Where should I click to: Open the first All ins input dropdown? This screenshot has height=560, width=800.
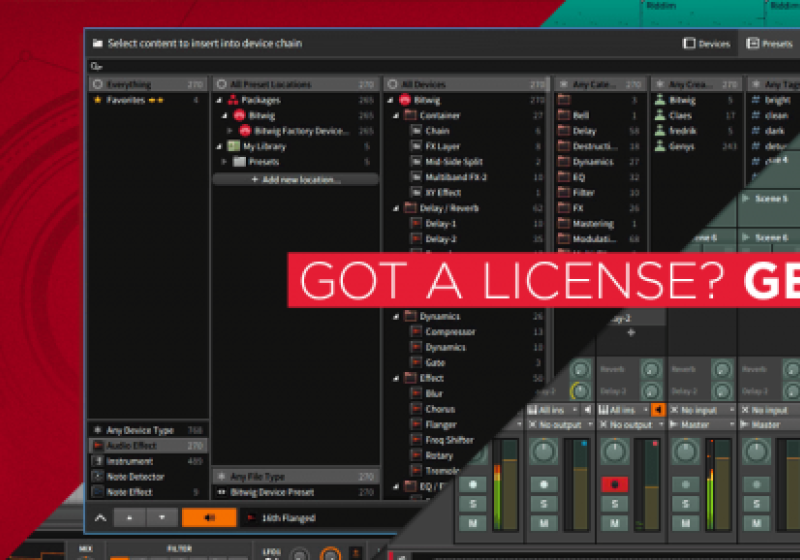553,410
